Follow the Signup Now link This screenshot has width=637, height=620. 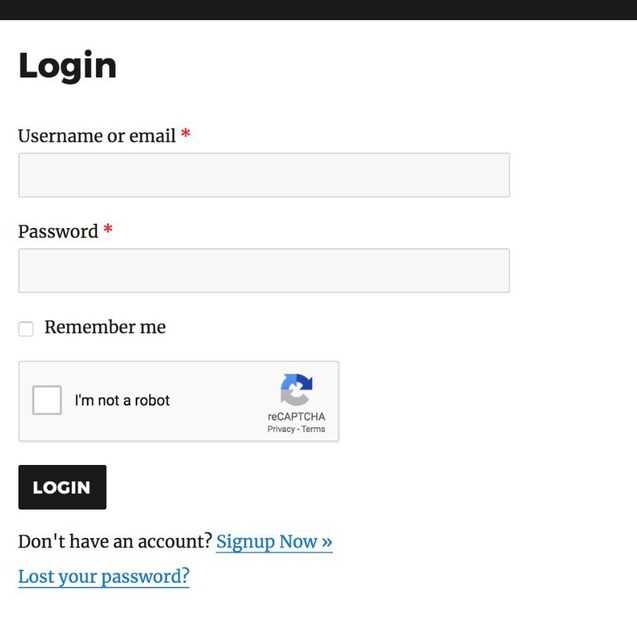(274, 542)
